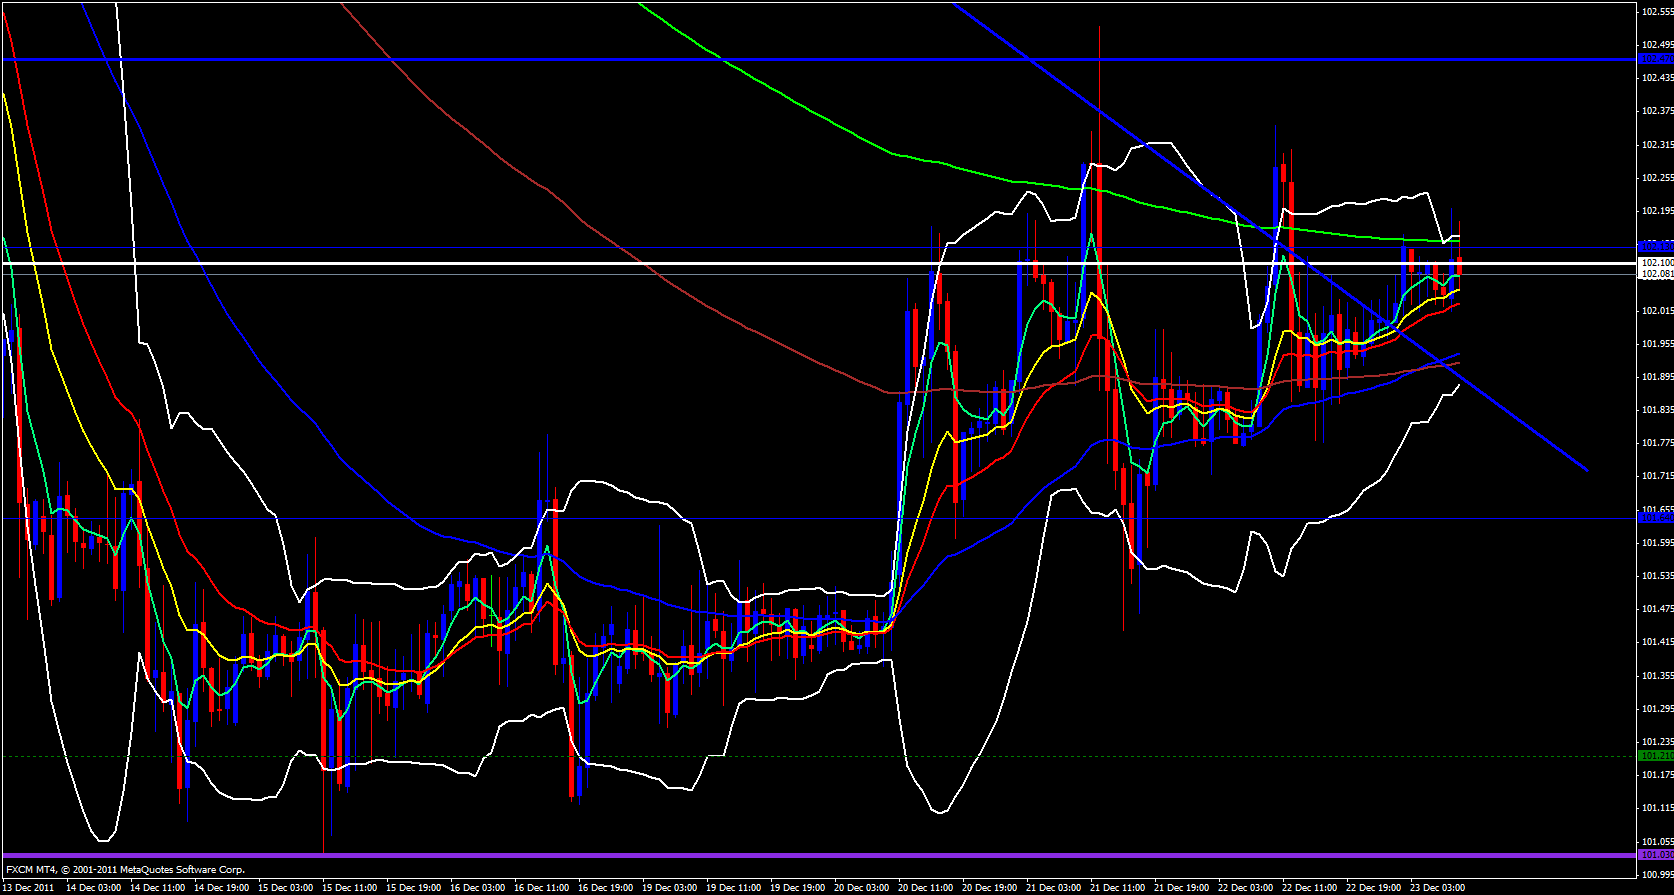The width and height of the screenshot is (1674, 895).
Task: Click the 100.995 price axis label
Action: point(1657,875)
